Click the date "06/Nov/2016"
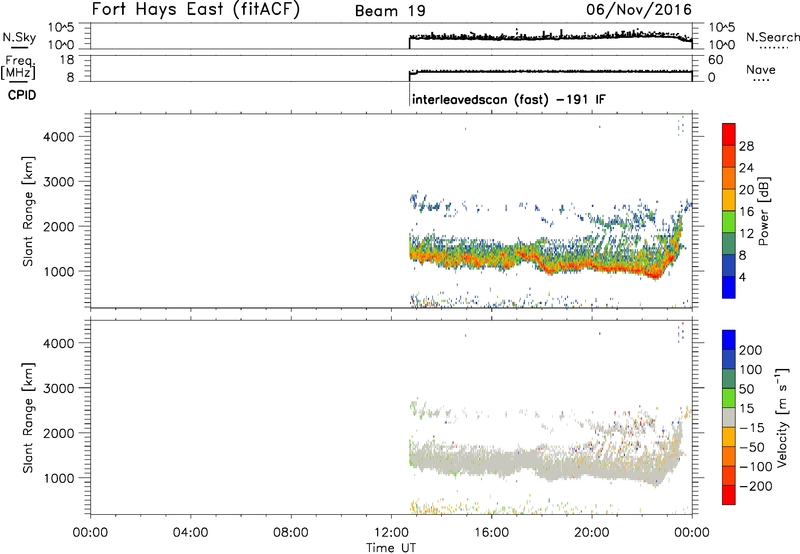 (639, 10)
